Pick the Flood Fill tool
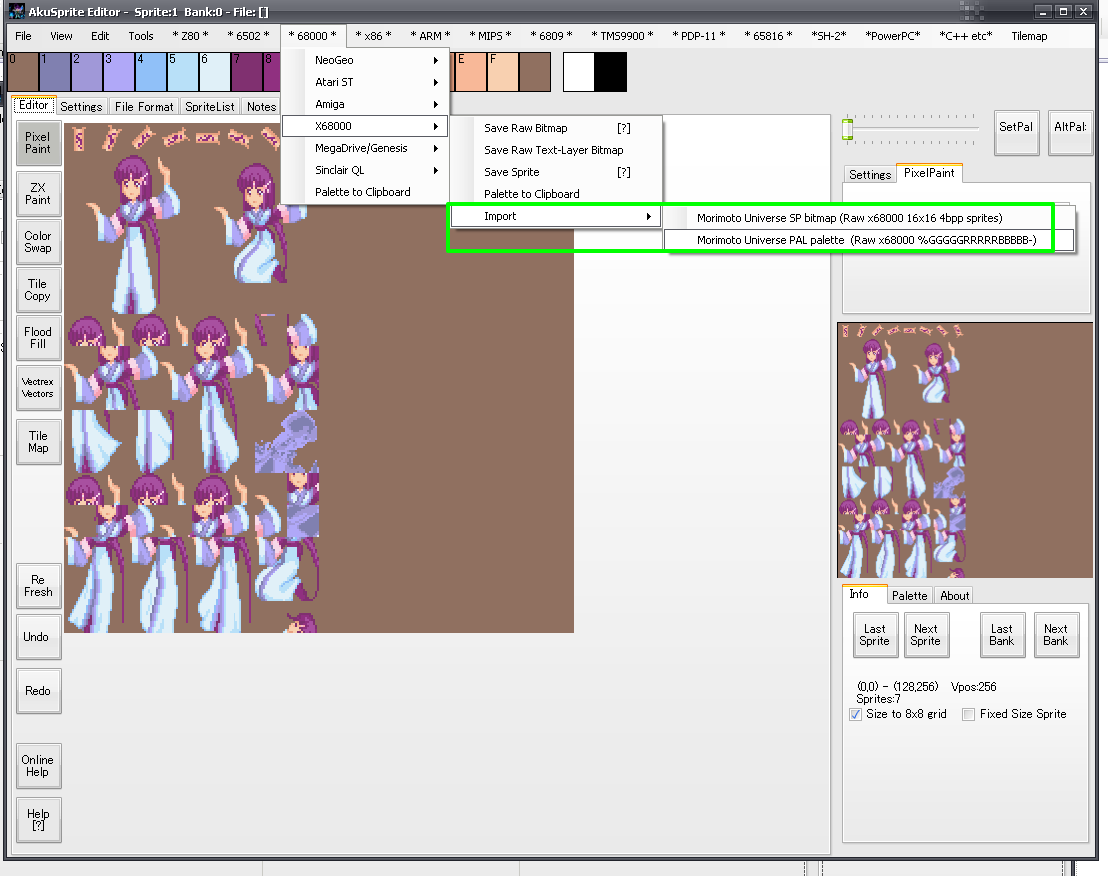 coord(38,338)
